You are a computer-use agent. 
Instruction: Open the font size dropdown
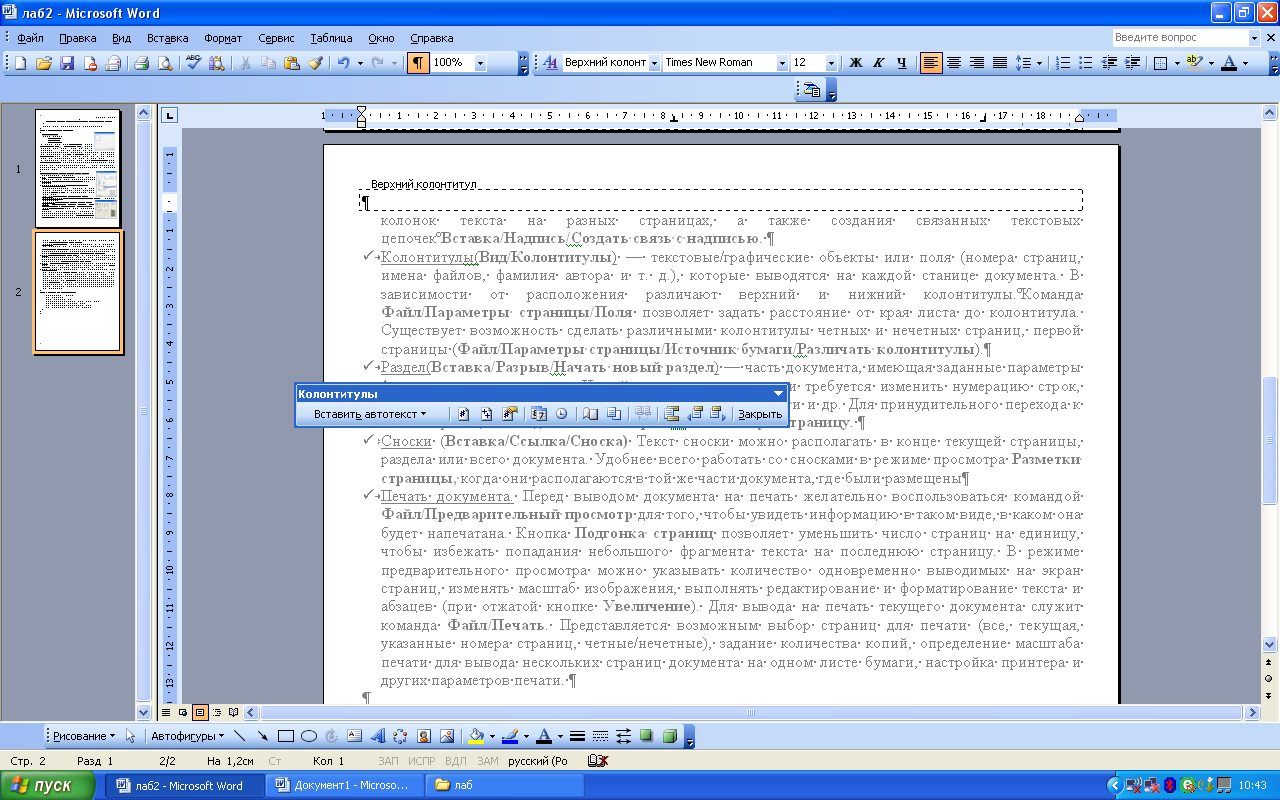(833, 63)
